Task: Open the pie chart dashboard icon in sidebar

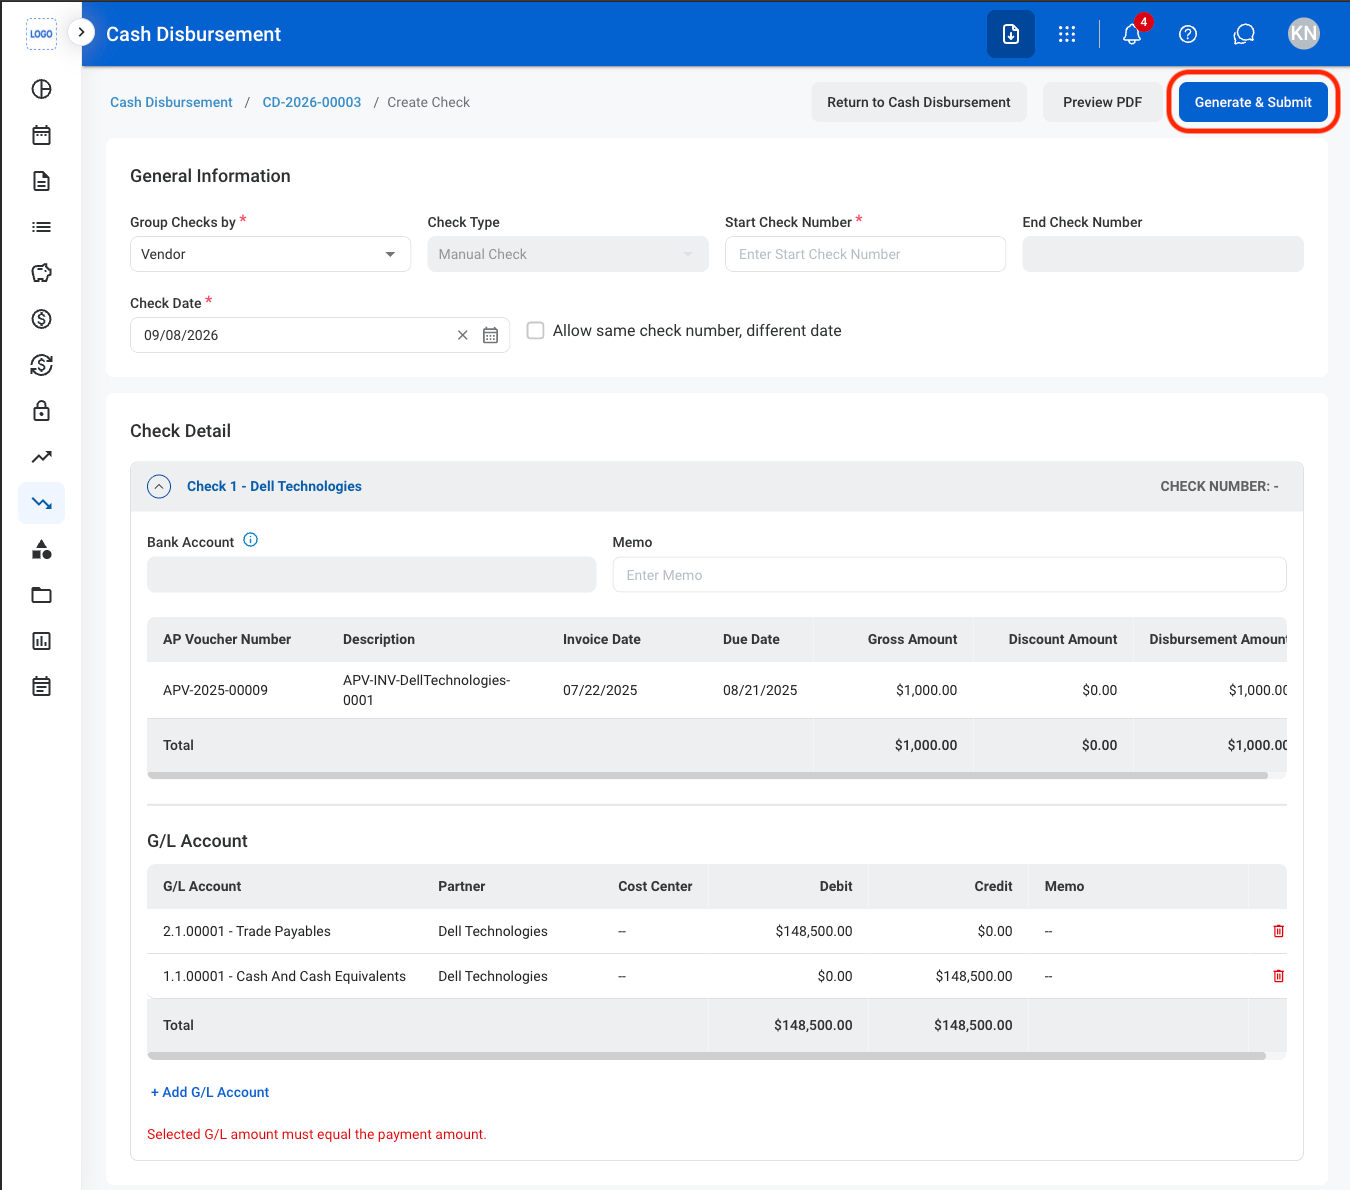Action: pos(41,89)
